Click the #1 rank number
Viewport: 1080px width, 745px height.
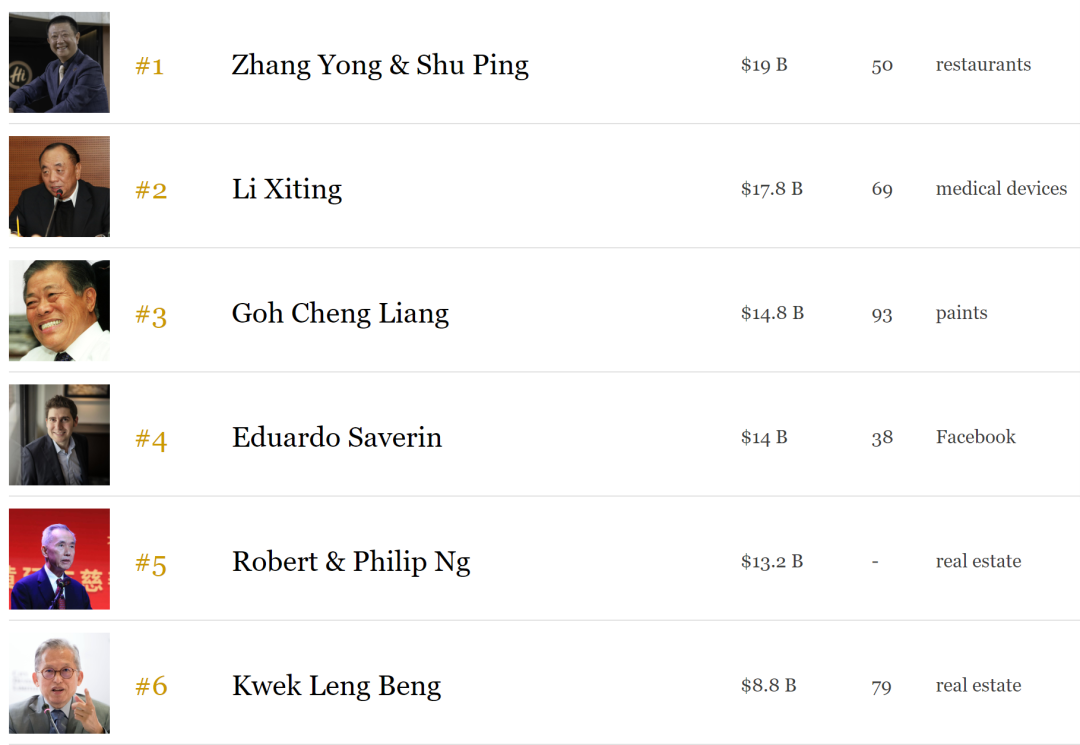pyautogui.click(x=150, y=66)
